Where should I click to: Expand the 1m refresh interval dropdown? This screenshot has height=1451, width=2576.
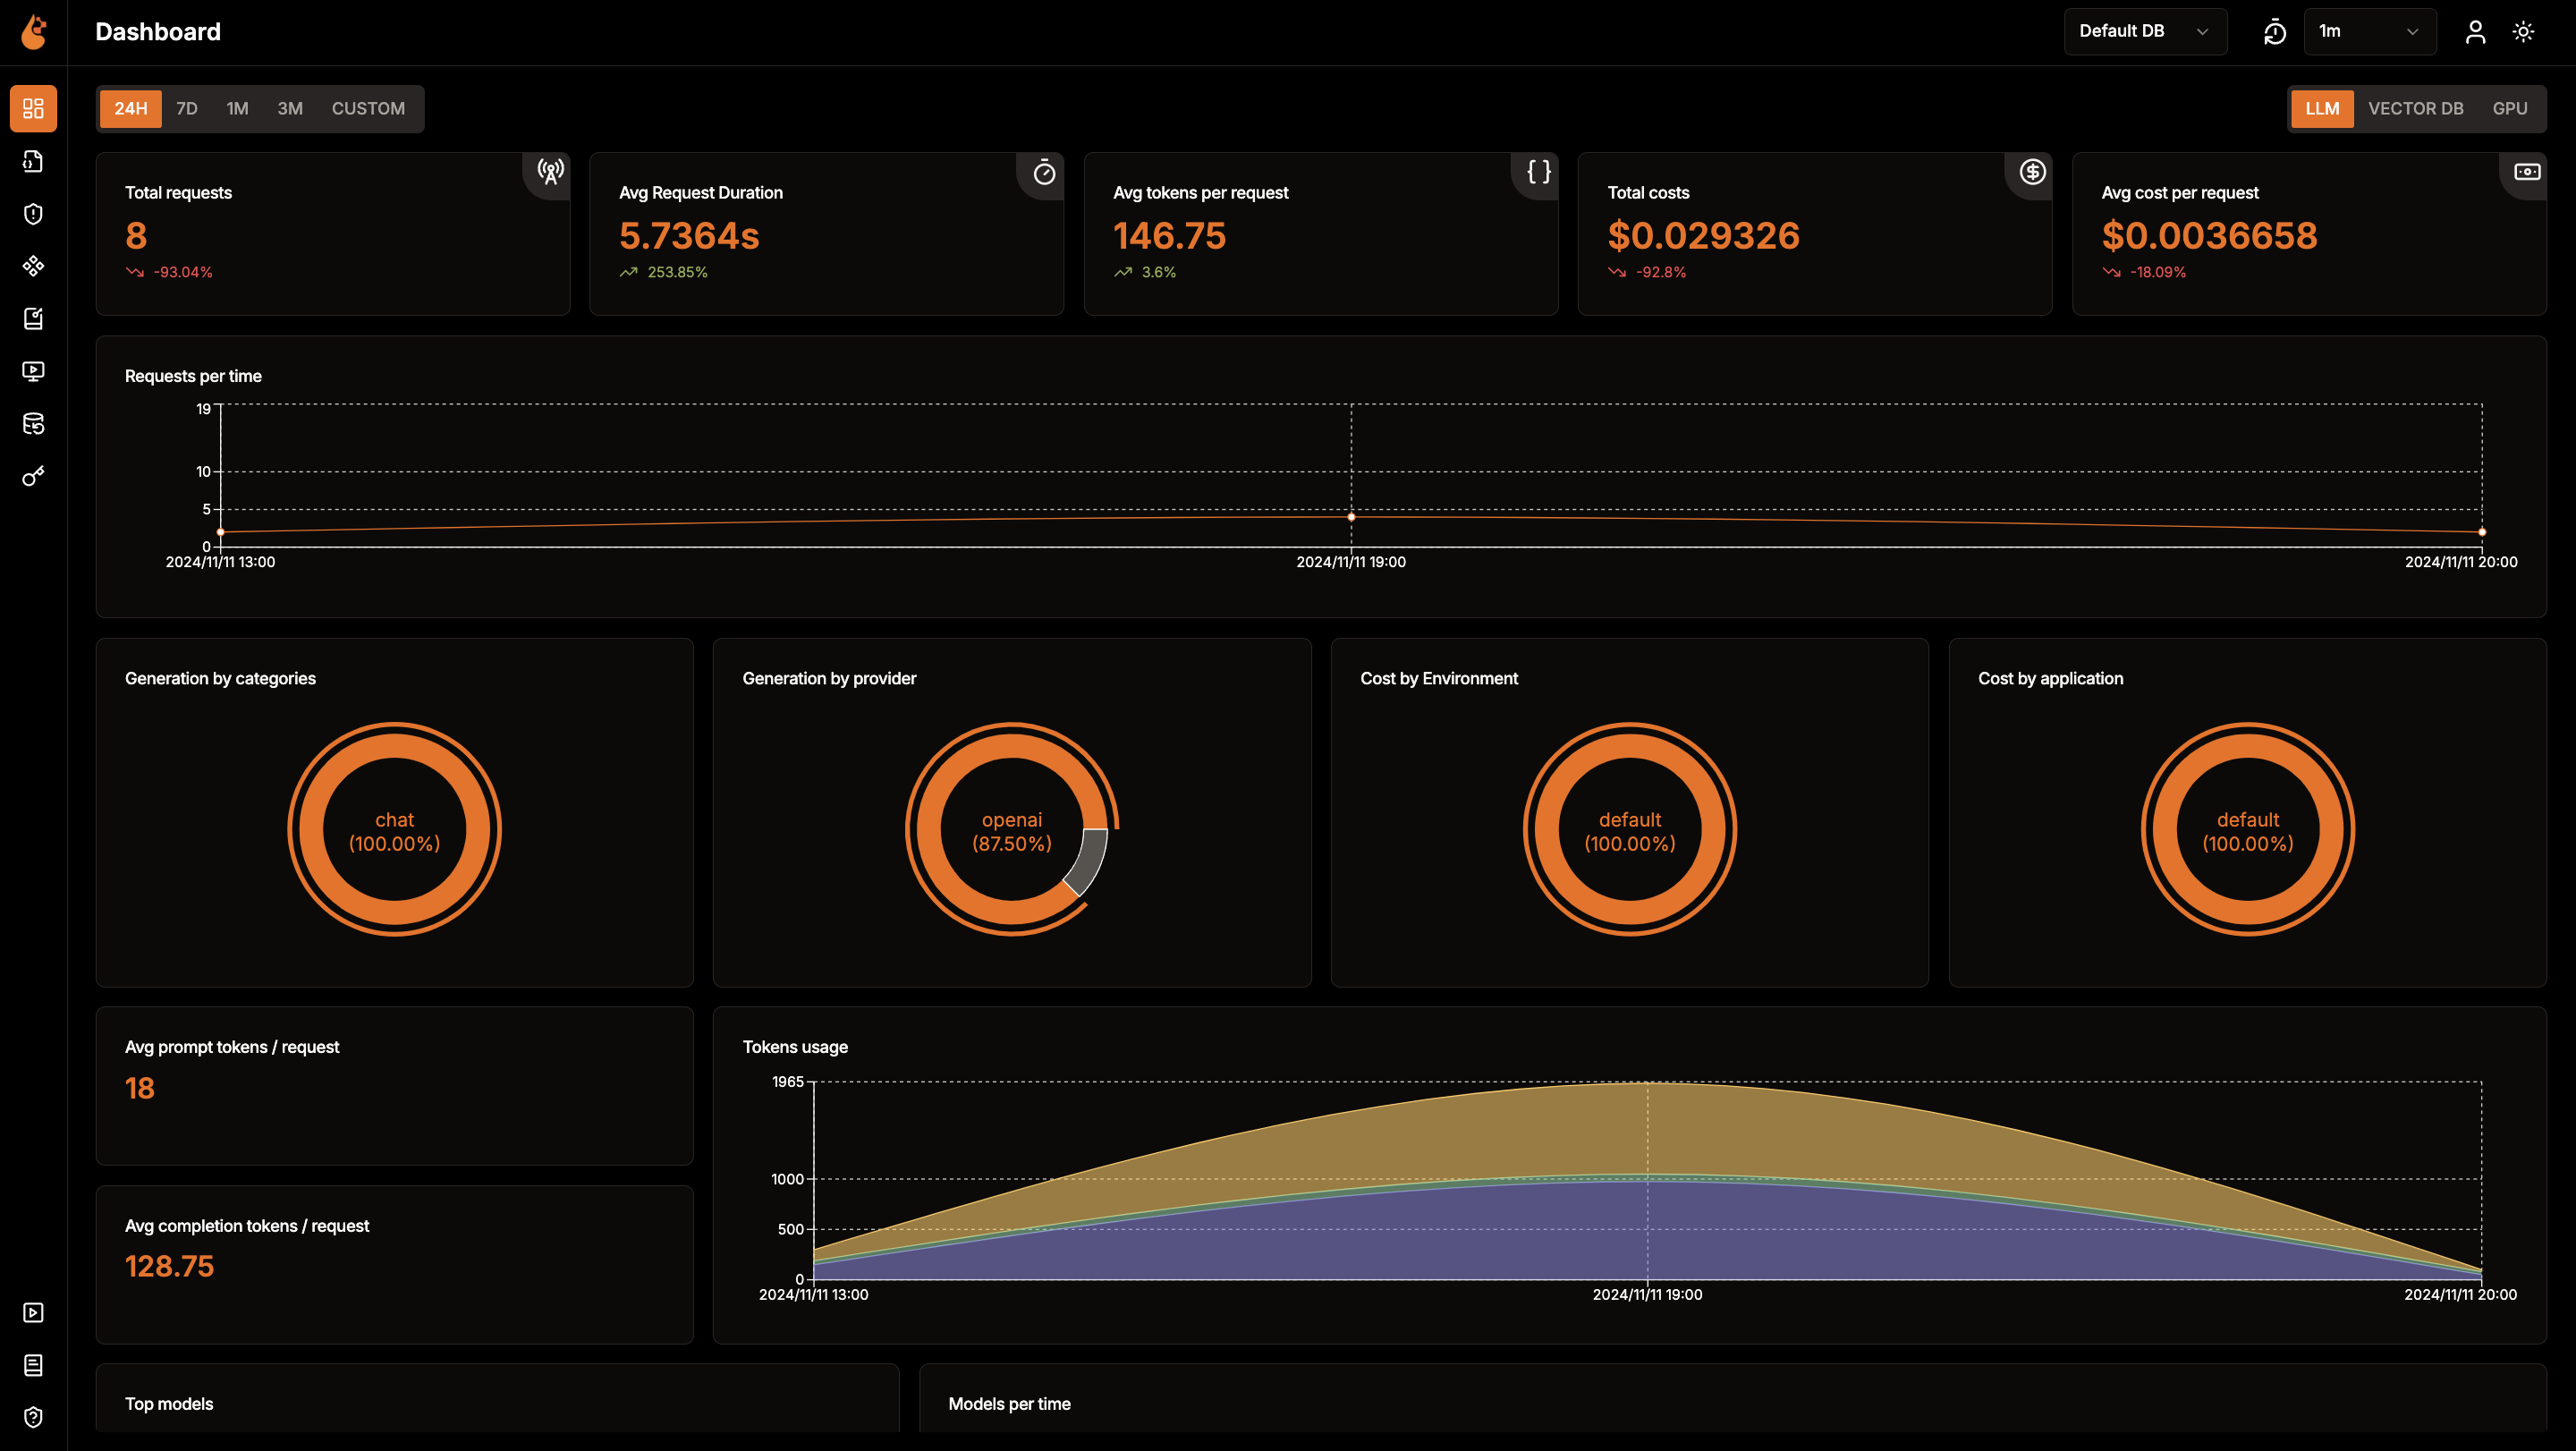[x=2368, y=32]
